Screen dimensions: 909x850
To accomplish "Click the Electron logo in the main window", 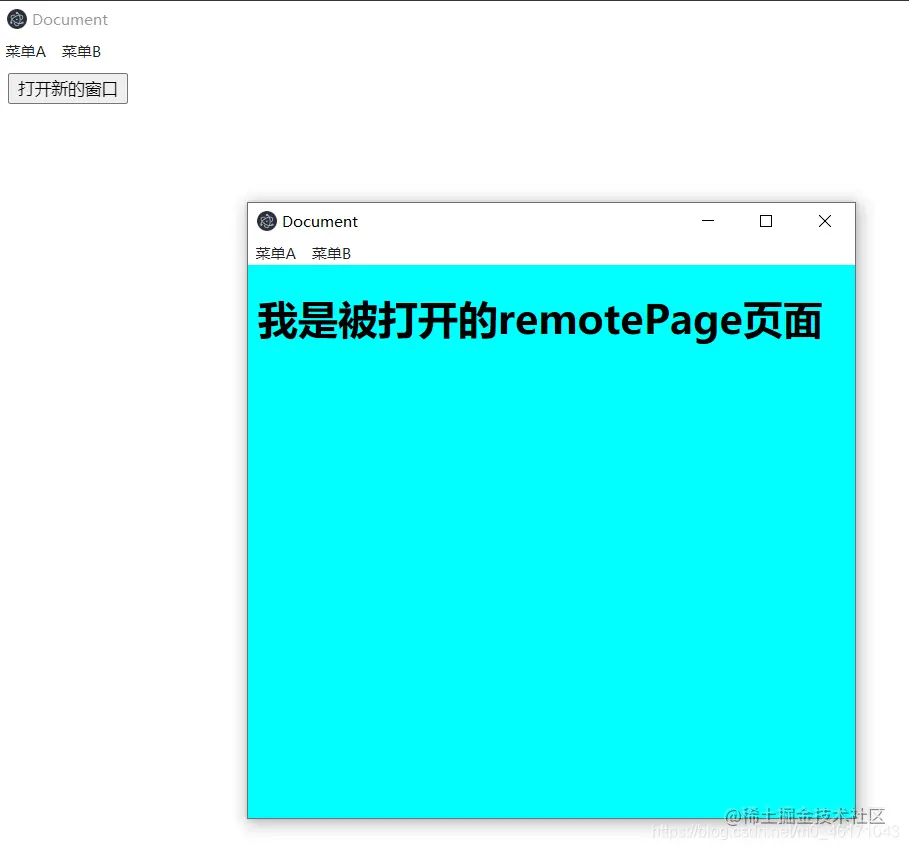I will coord(17,19).
